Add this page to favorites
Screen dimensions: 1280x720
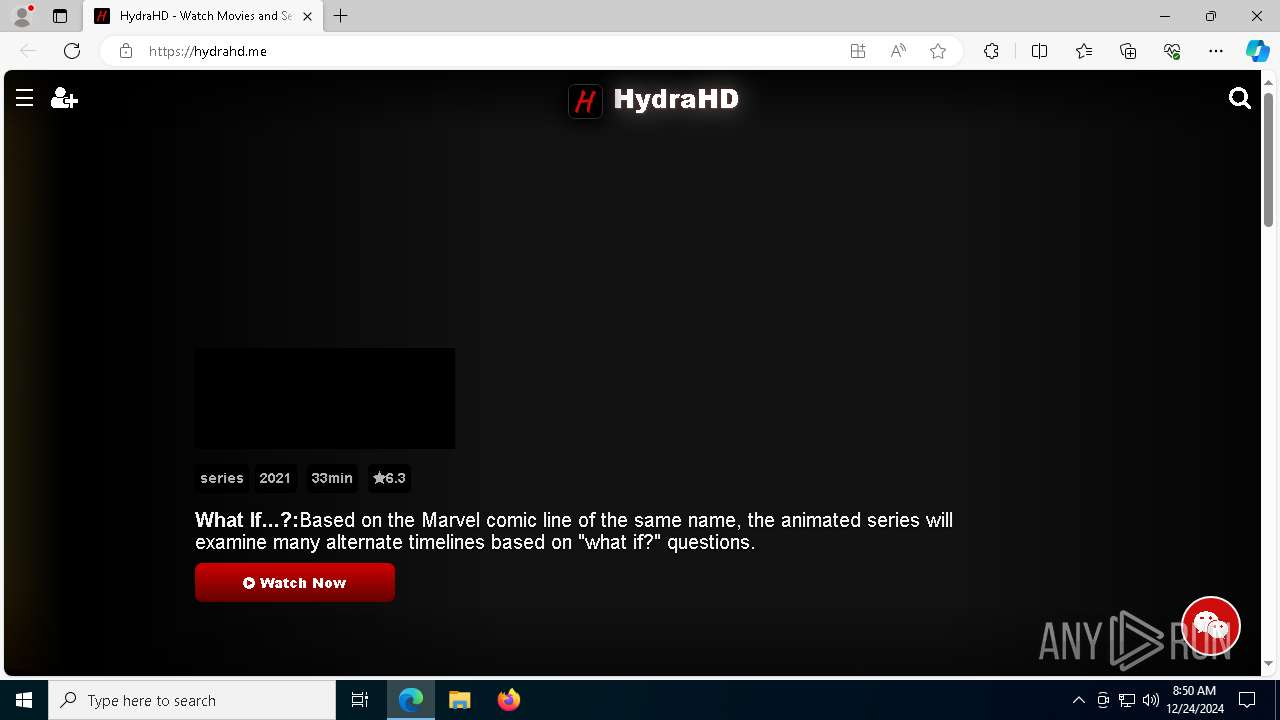pos(938,51)
